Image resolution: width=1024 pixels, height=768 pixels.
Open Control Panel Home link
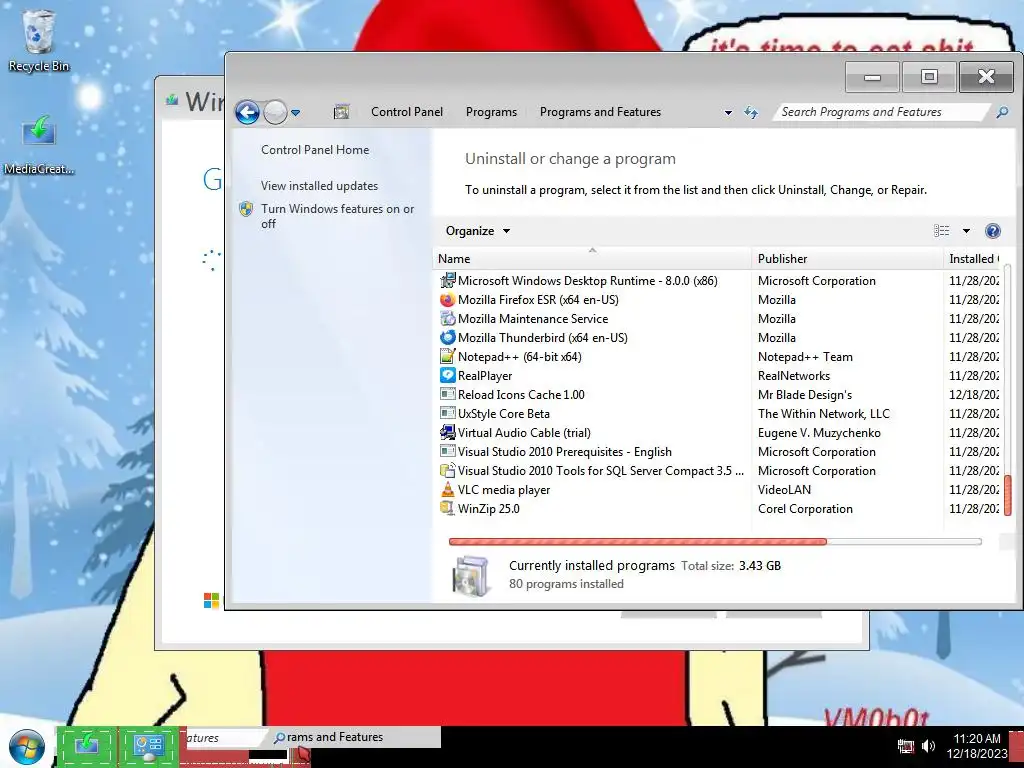(315, 150)
